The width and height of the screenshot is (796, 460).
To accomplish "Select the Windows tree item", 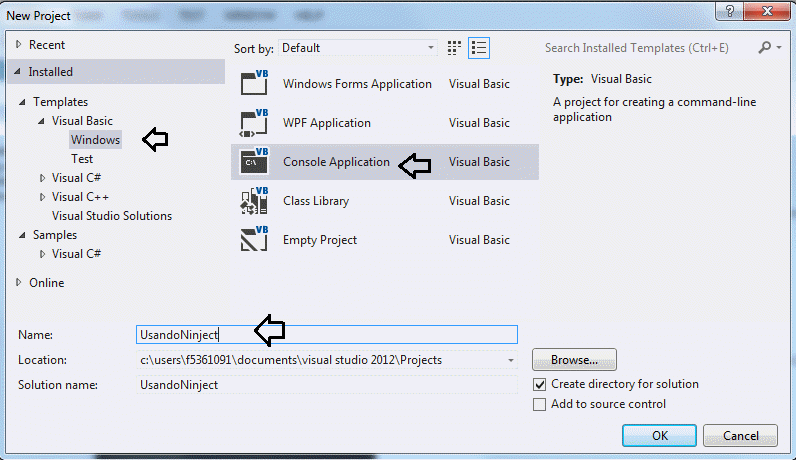I will point(95,140).
